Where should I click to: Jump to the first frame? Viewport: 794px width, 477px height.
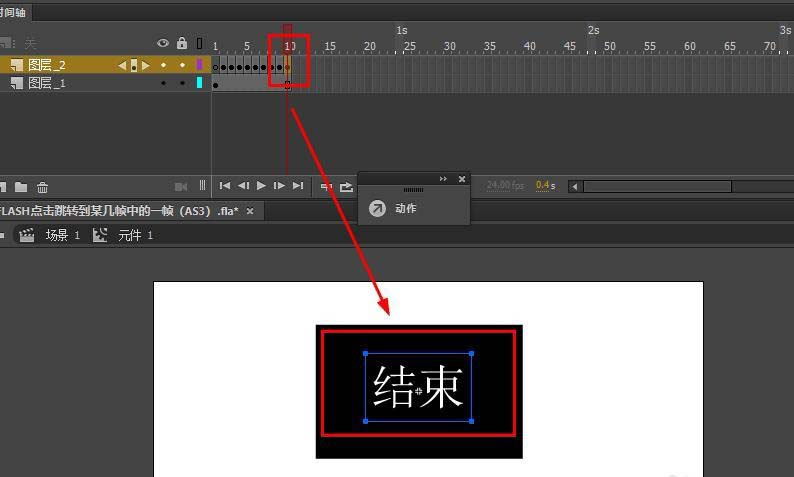tap(225, 186)
